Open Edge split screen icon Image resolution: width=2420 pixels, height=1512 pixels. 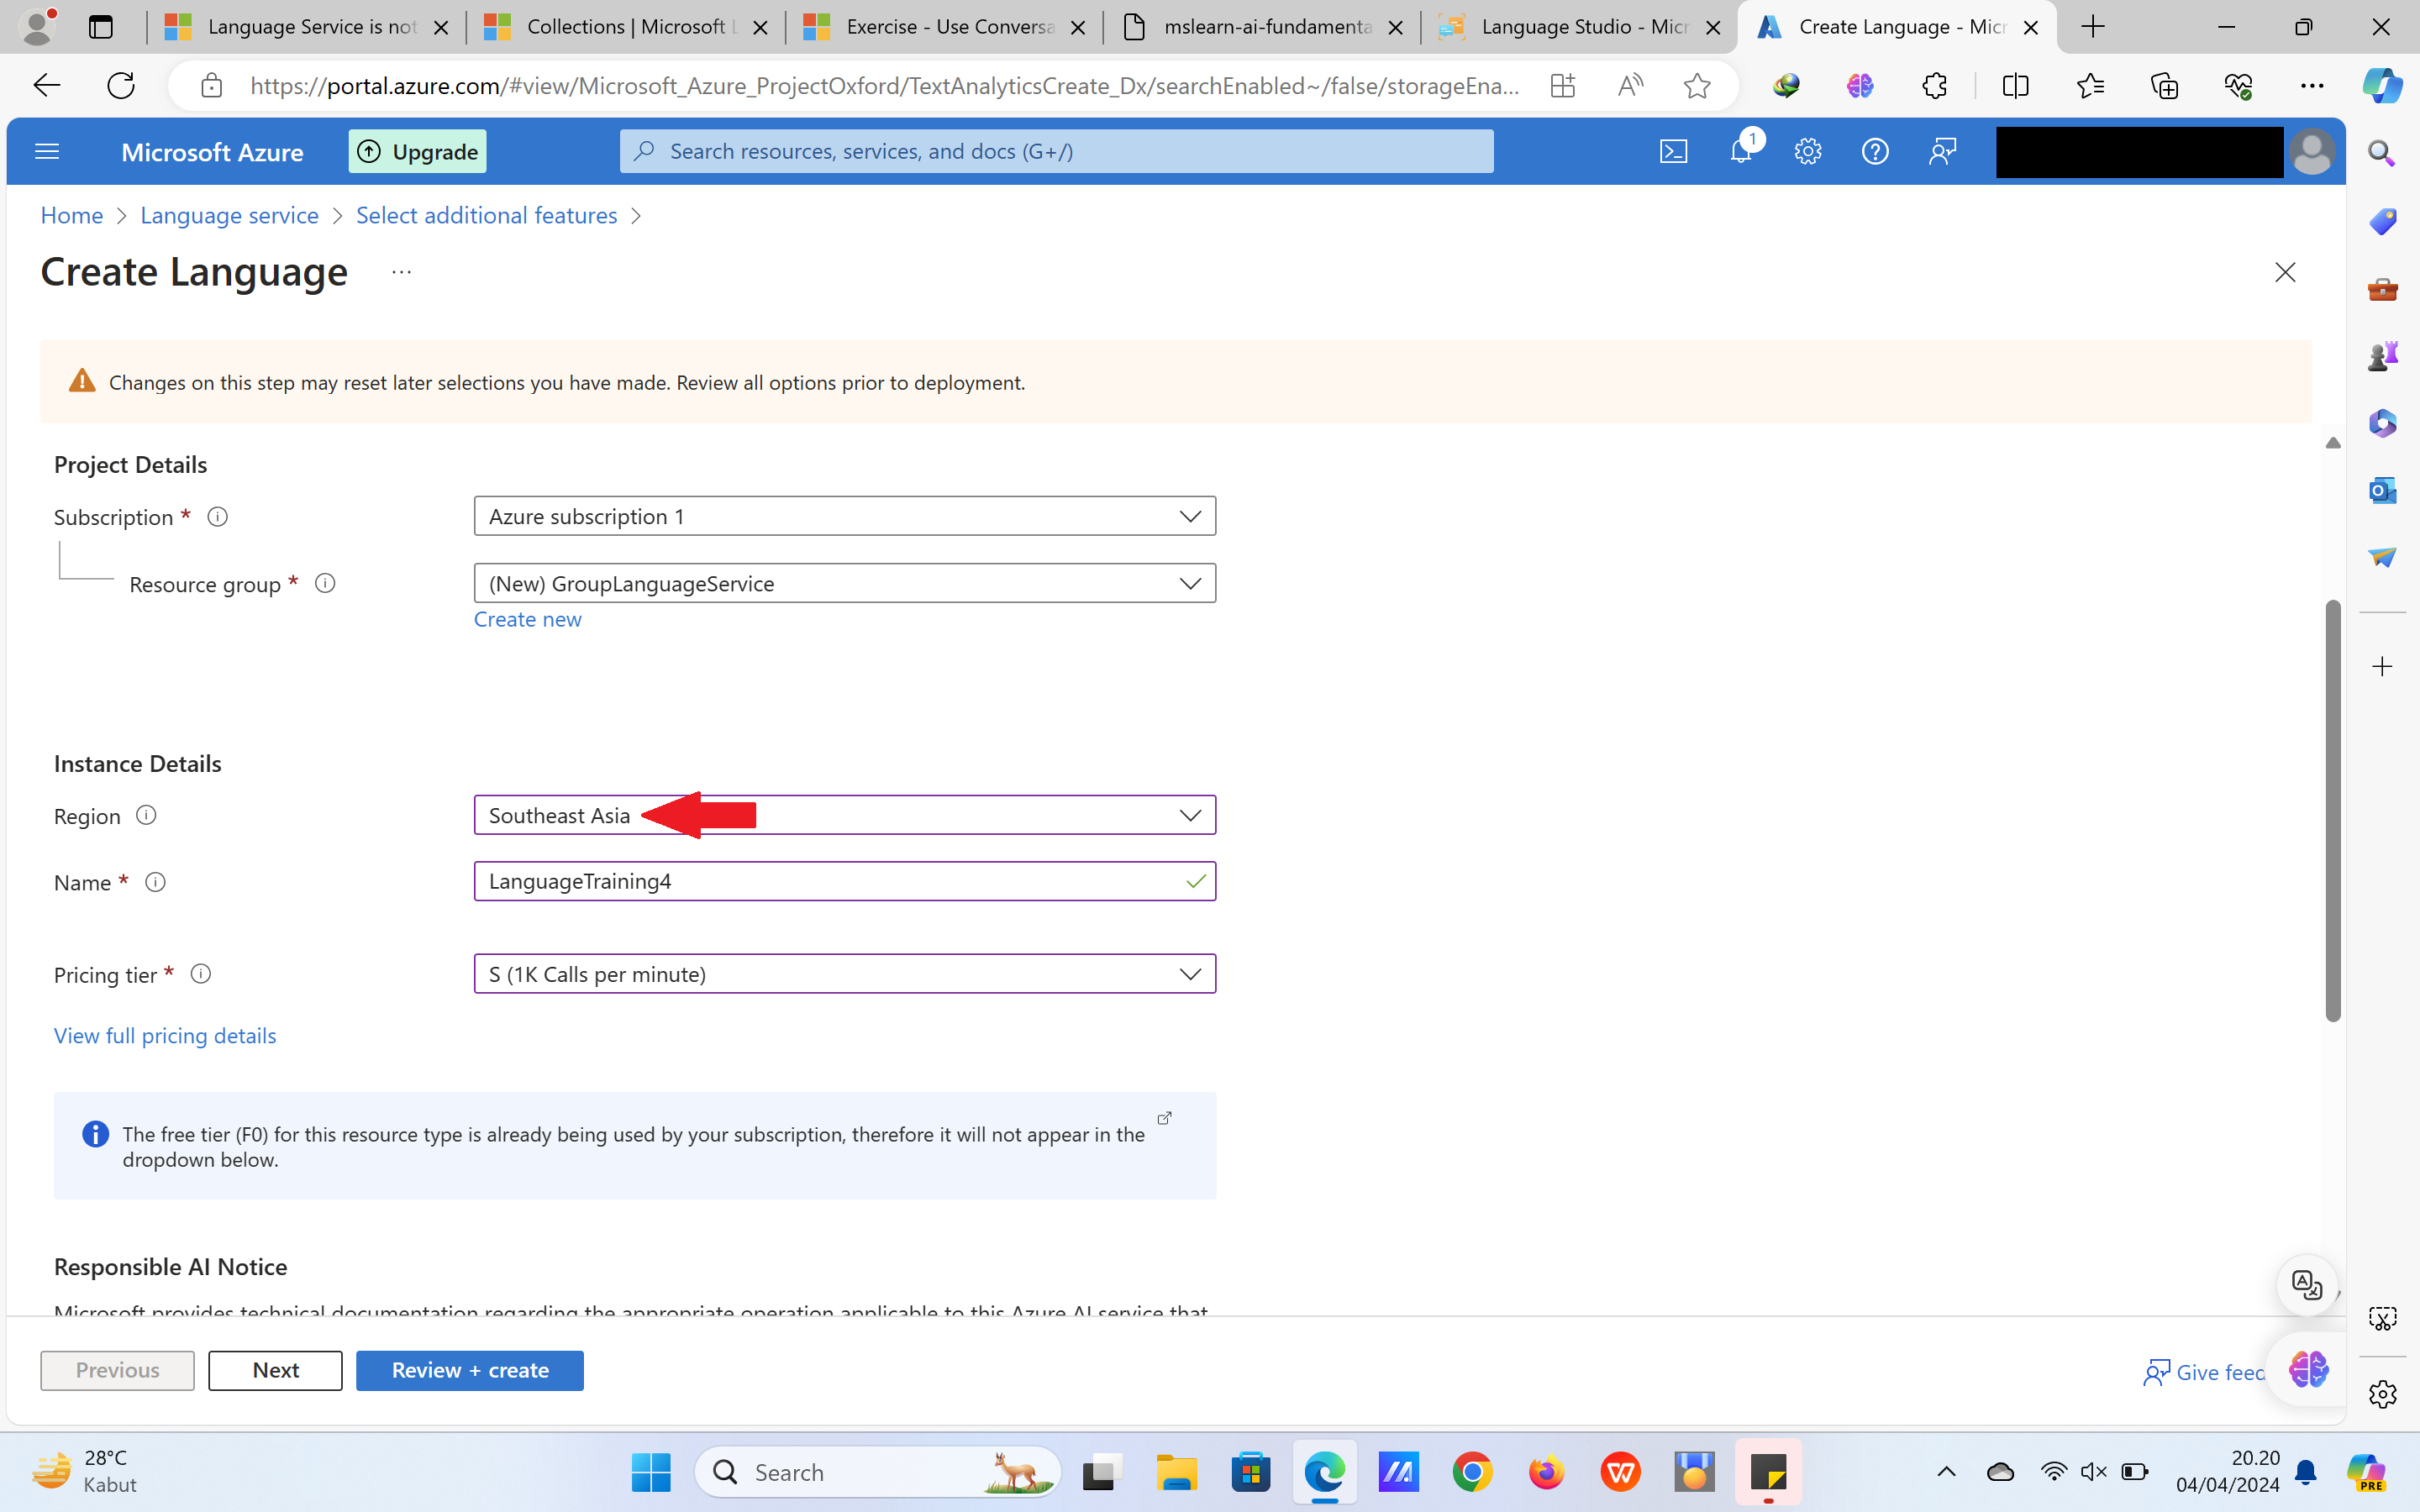[x=2016, y=86]
